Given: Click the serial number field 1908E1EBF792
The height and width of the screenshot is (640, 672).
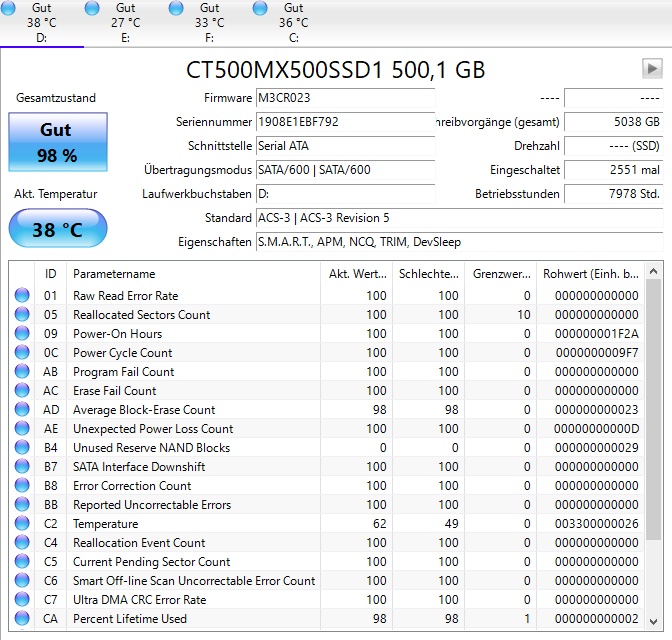Looking at the screenshot, I should click(345, 122).
